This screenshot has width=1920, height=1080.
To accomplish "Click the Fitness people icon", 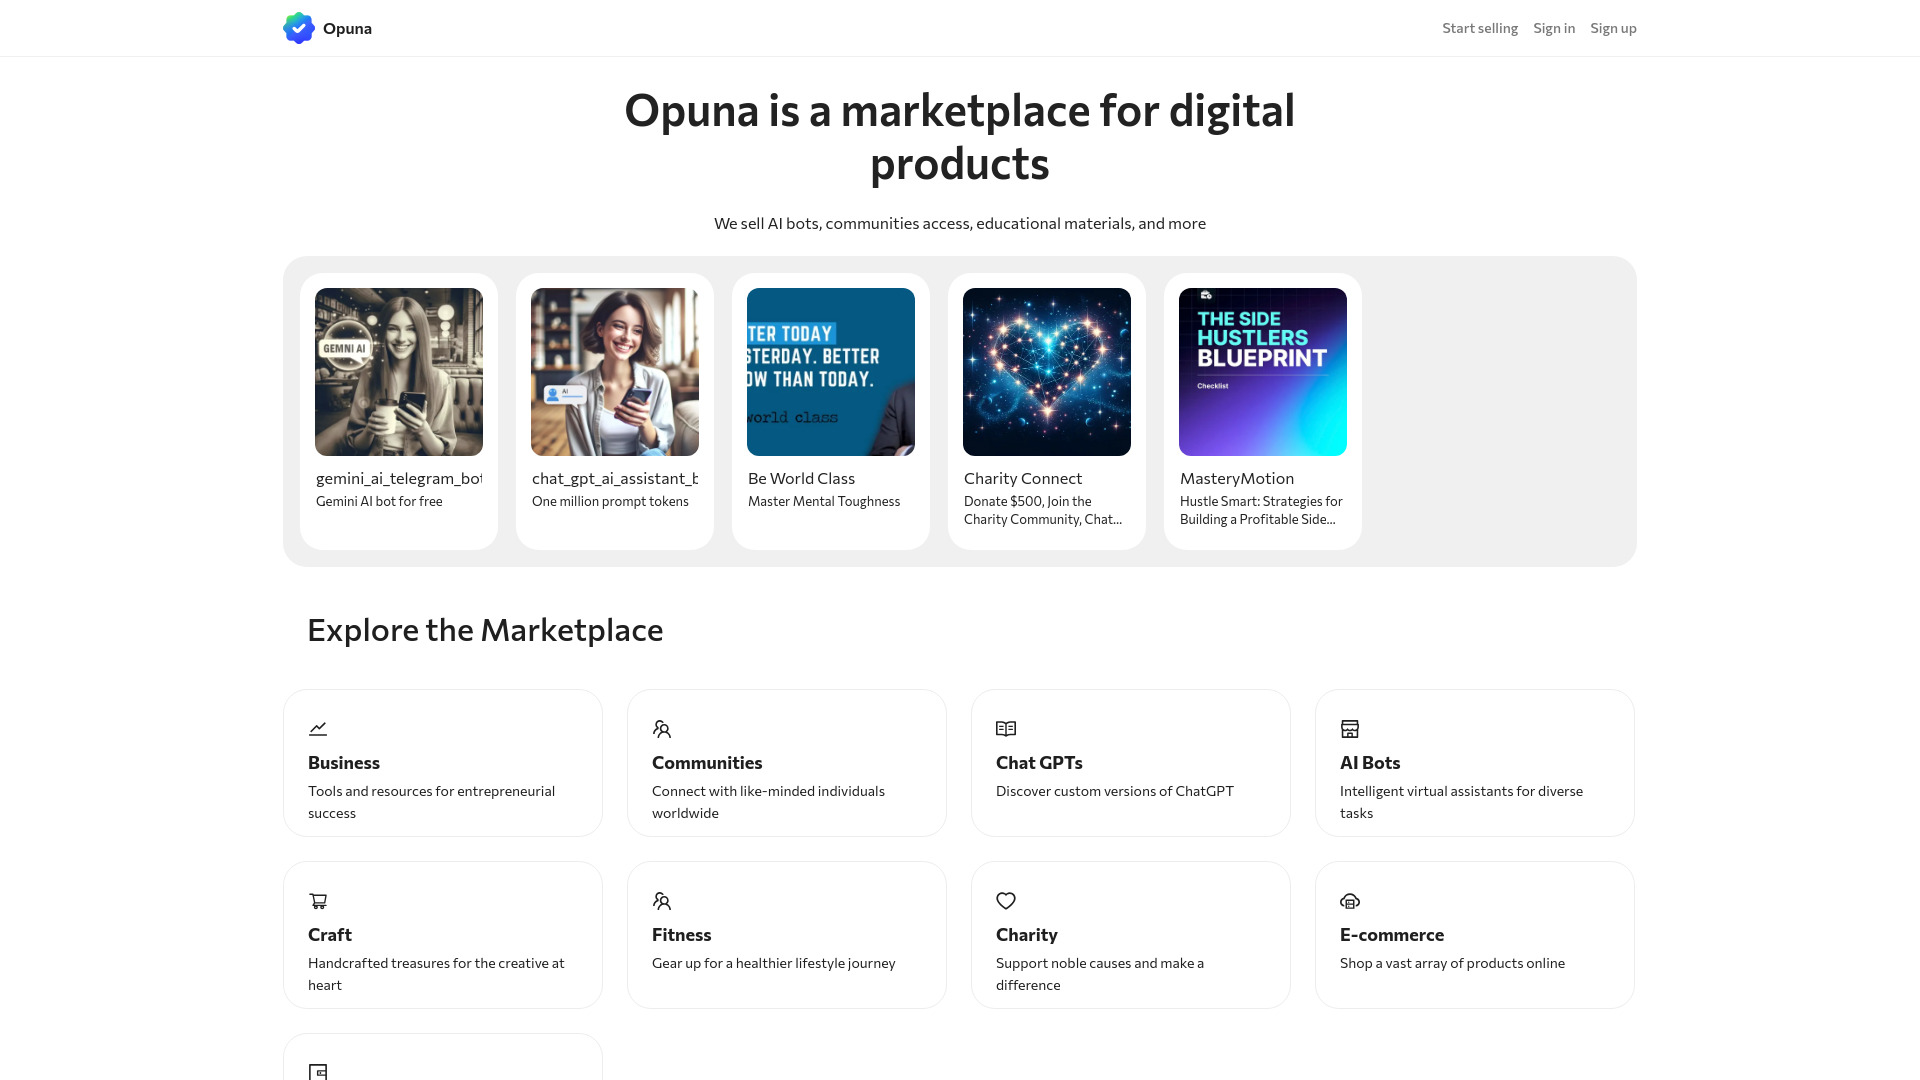I will 662,900.
